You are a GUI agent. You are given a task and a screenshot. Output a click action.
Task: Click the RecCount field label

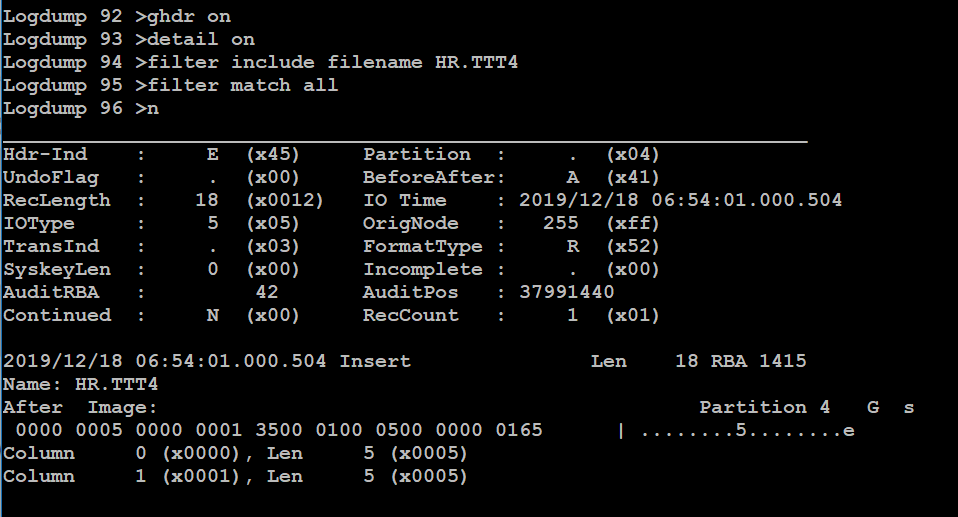pyautogui.click(x=411, y=316)
